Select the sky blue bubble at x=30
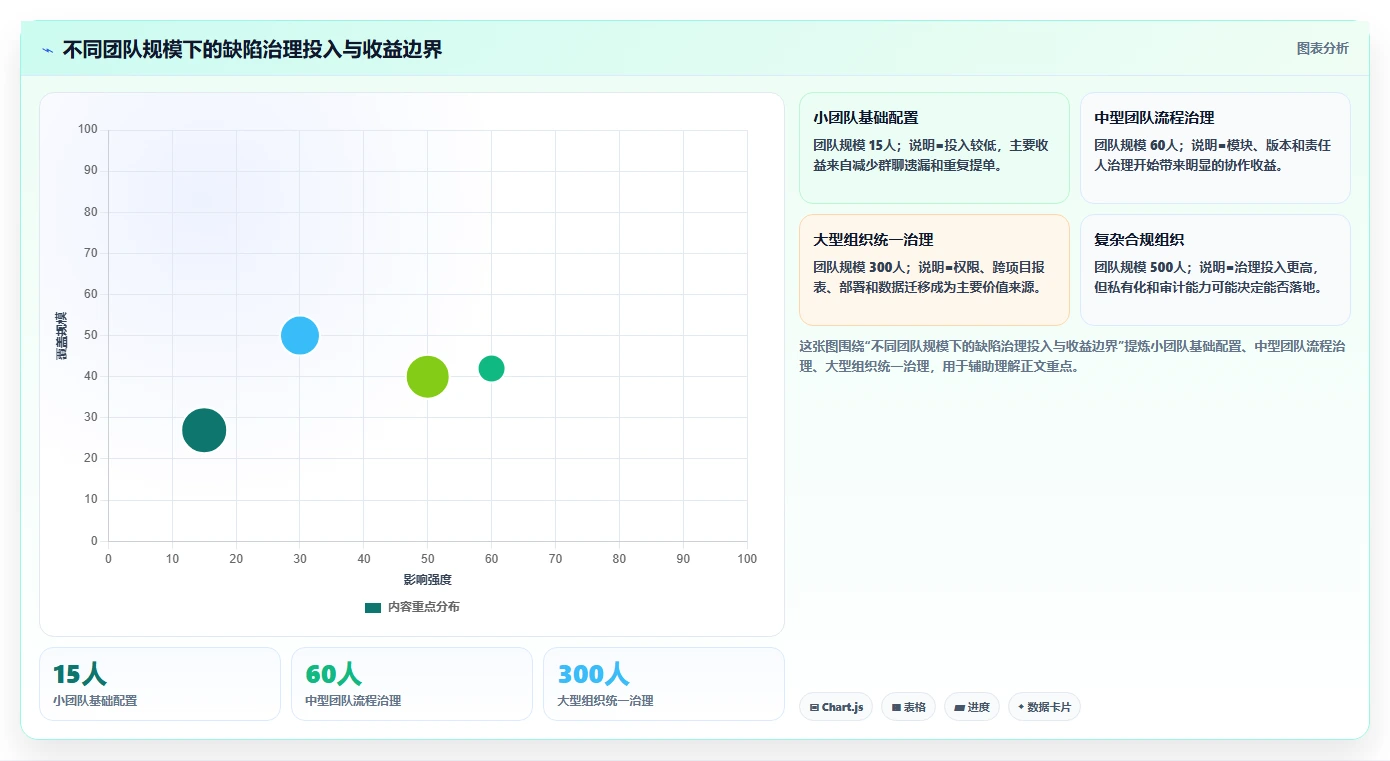 click(300, 335)
